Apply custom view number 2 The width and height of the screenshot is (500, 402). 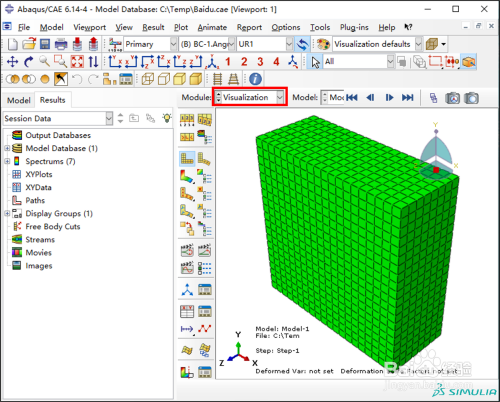point(244,62)
